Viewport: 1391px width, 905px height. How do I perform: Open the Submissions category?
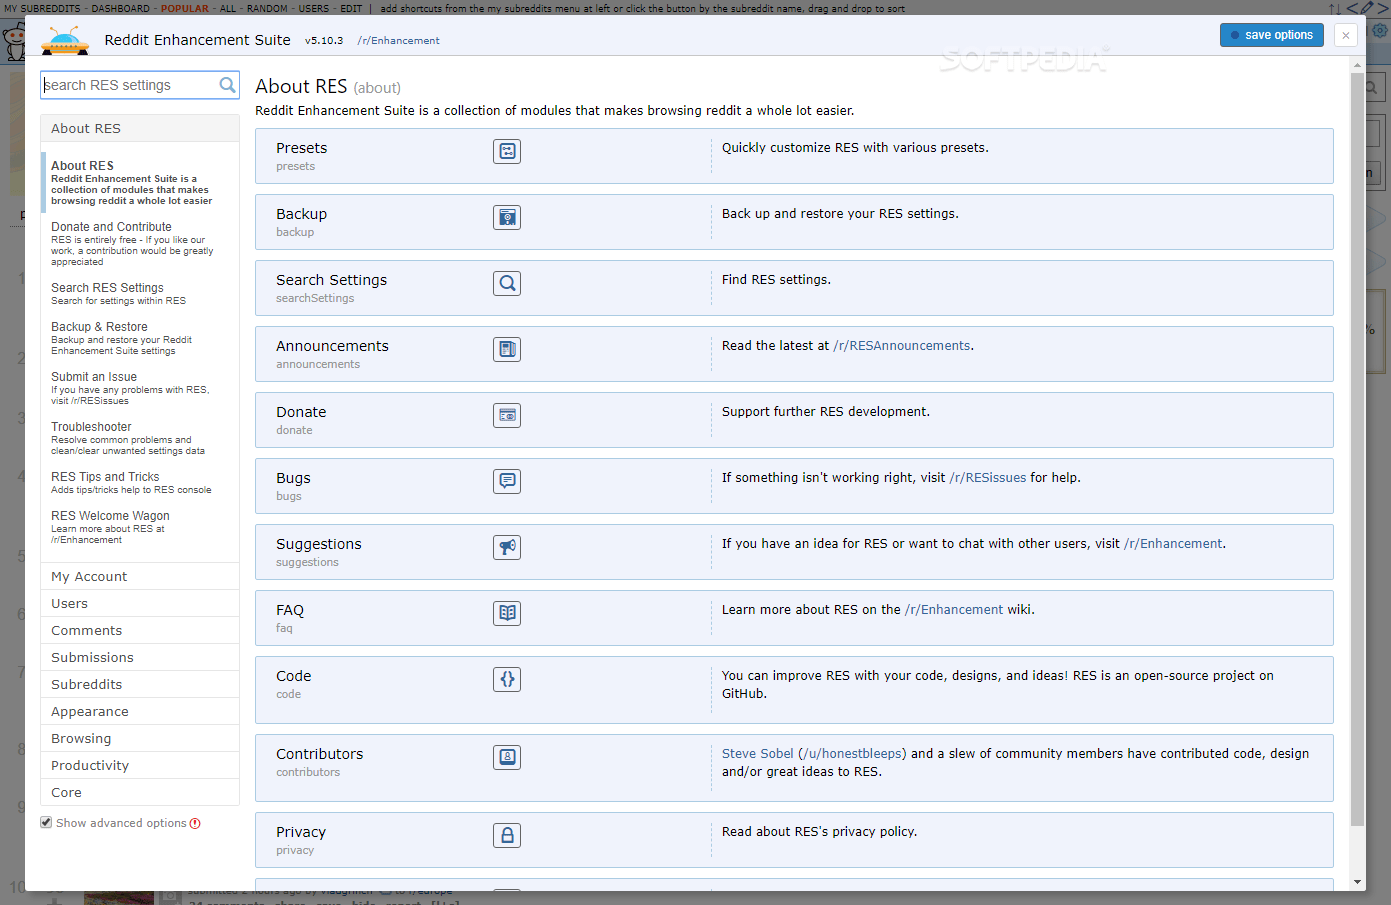click(140, 657)
